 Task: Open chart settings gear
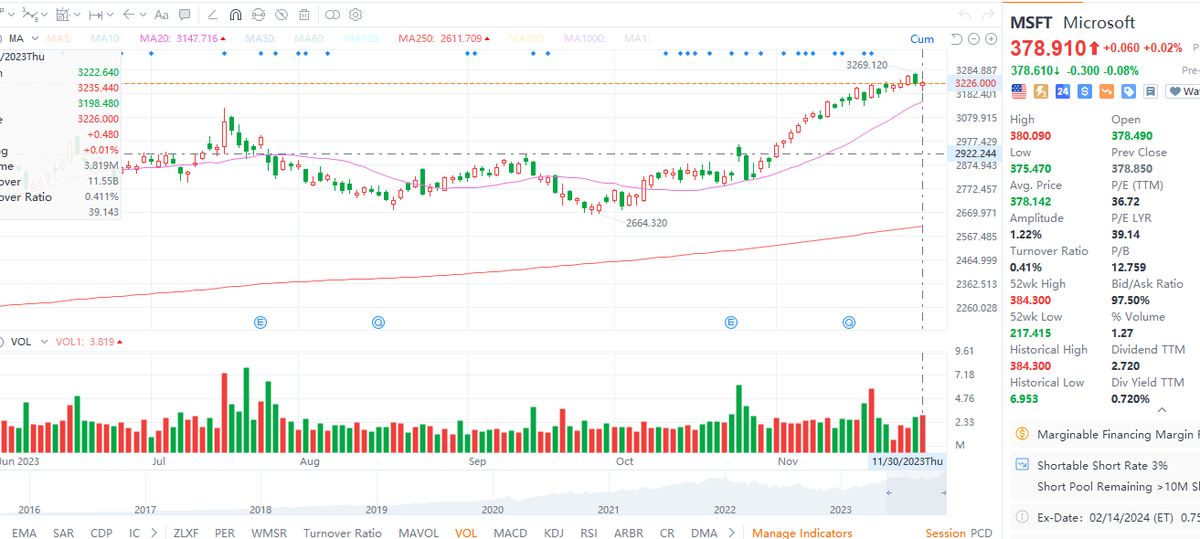click(355, 15)
